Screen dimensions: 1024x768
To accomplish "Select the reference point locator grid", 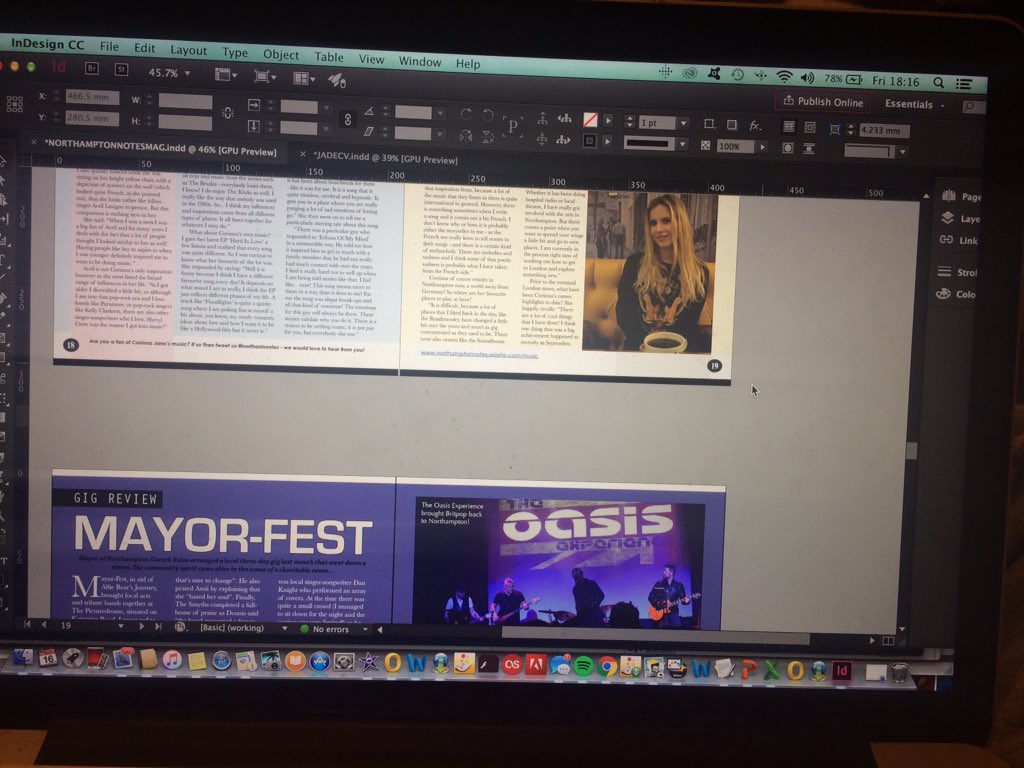I will (14, 104).
